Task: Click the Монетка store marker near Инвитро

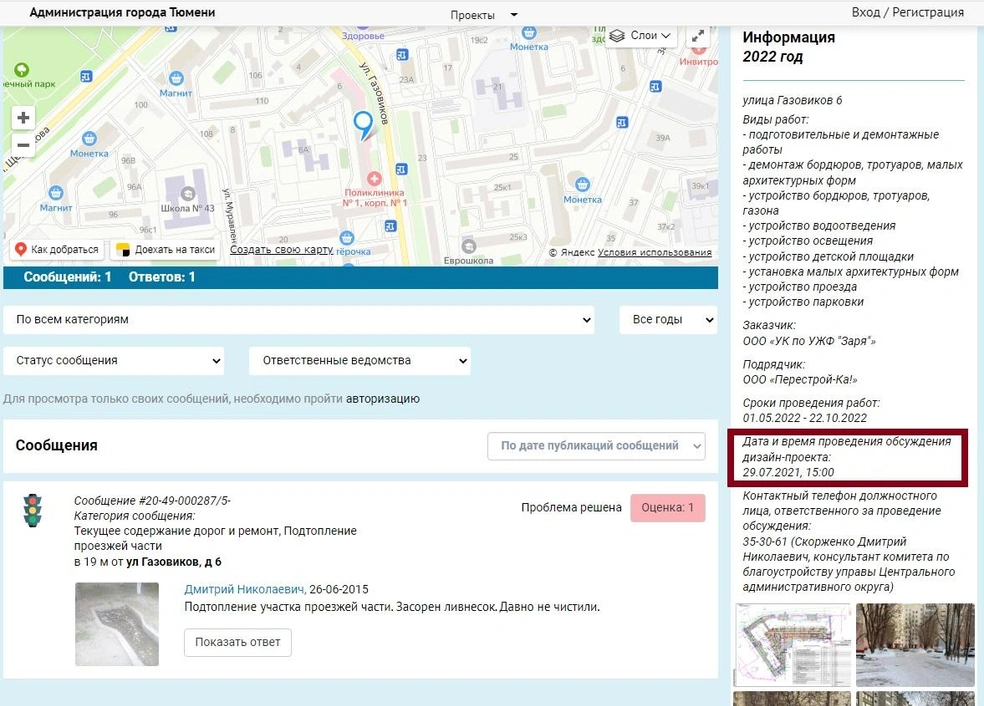Action: click(529, 33)
